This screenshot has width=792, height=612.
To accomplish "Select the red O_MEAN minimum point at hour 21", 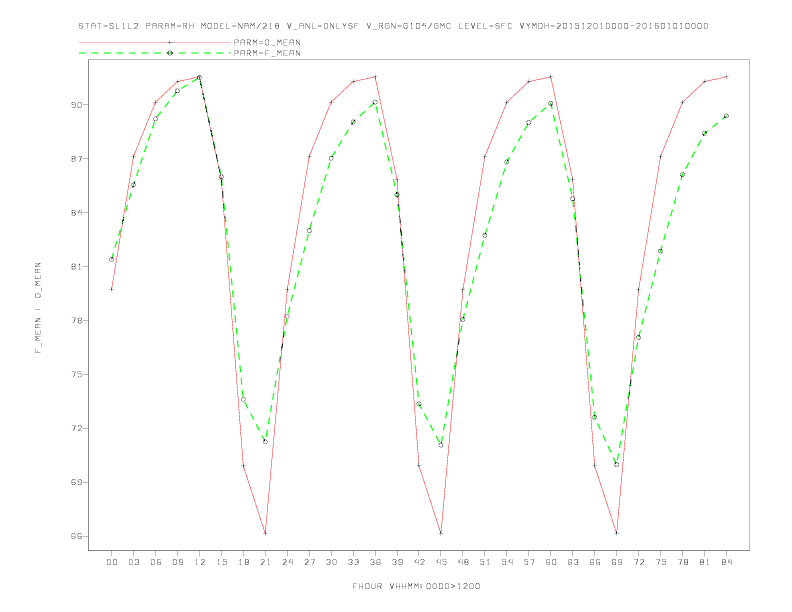I will click(265, 533).
